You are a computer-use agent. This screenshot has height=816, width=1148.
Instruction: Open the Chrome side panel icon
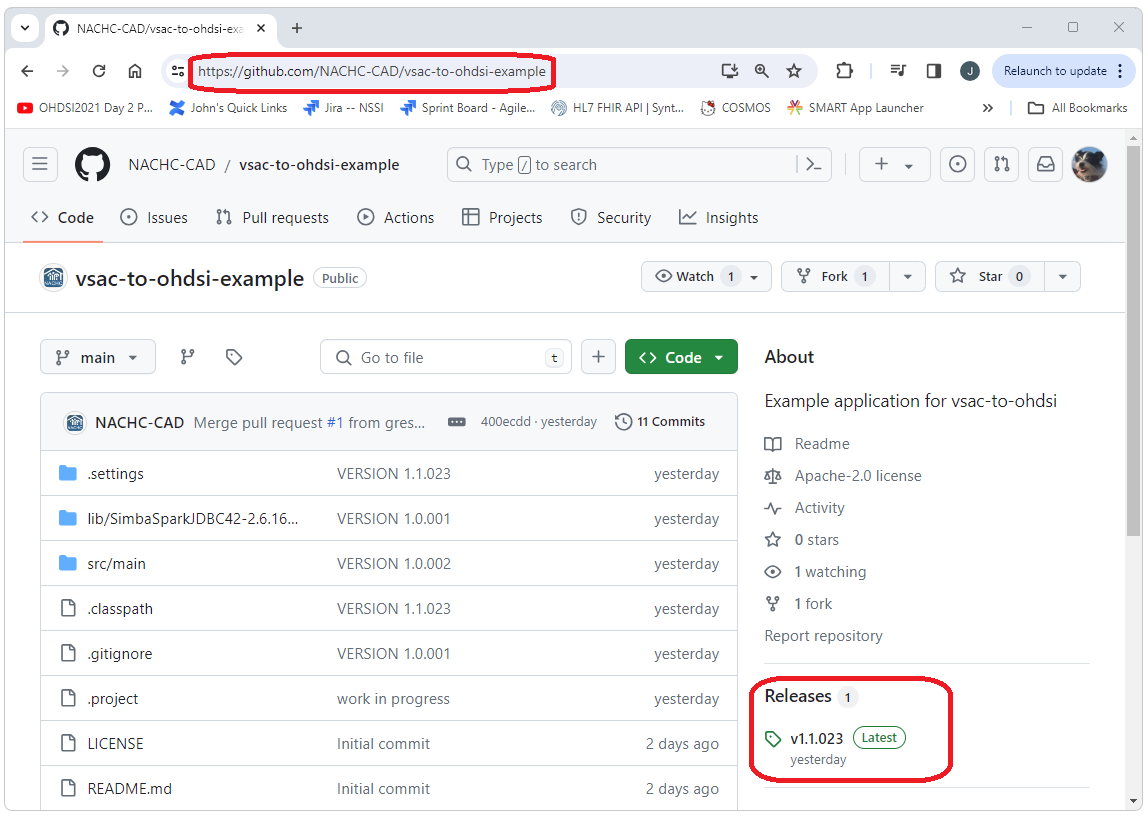(933, 71)
